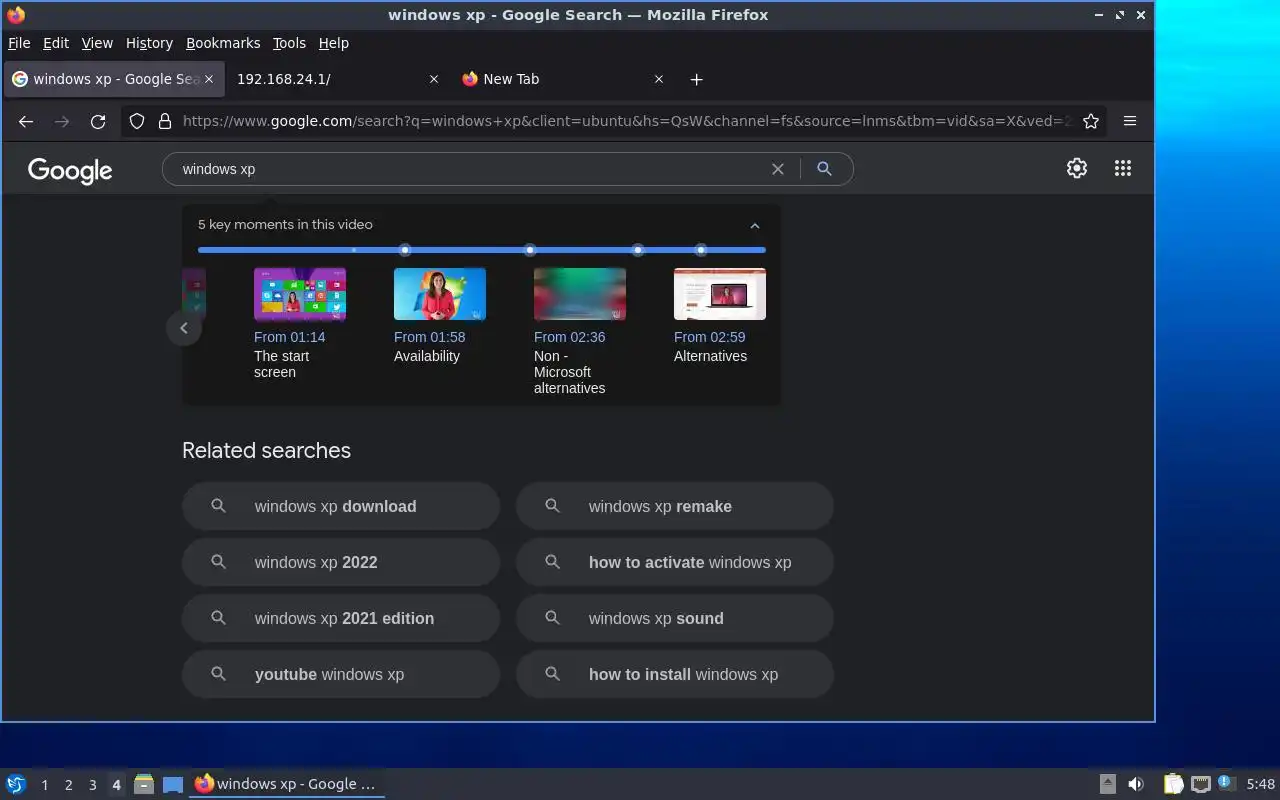Search how to activate windows xp
The width and height of the screenshot is (1280, 800).
pos(675,562)
